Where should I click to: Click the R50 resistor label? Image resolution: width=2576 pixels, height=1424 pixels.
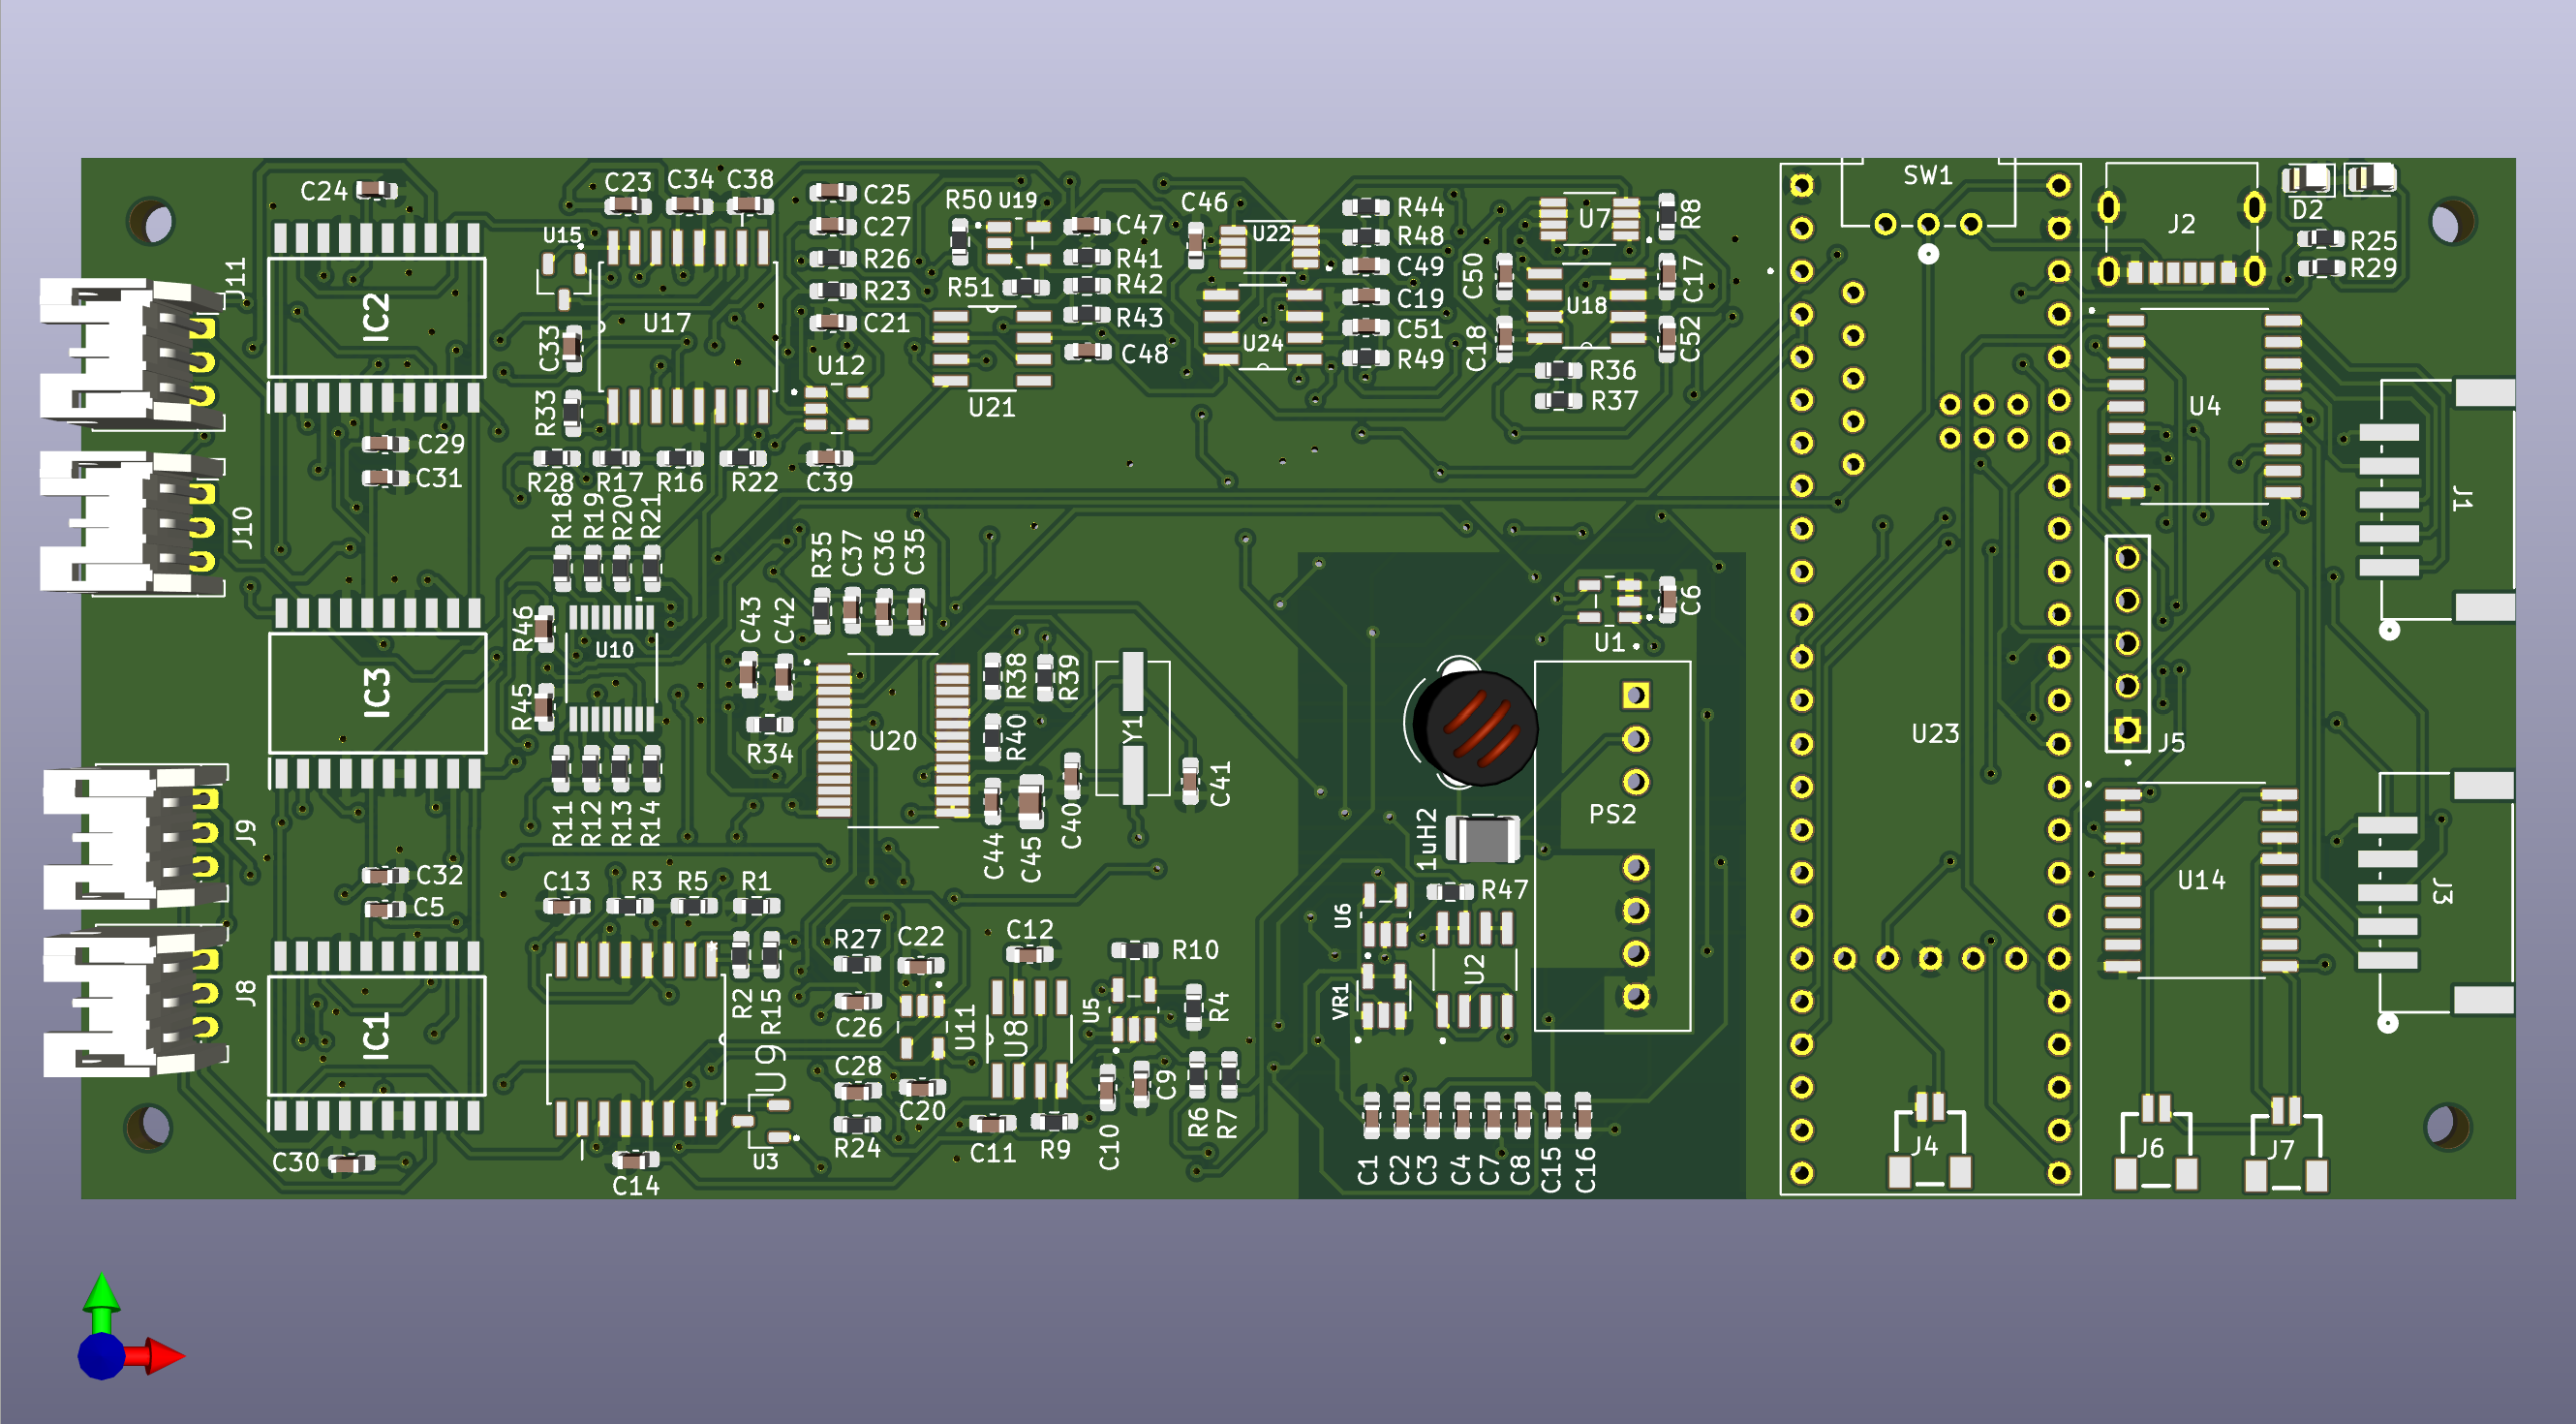(968, 200)
